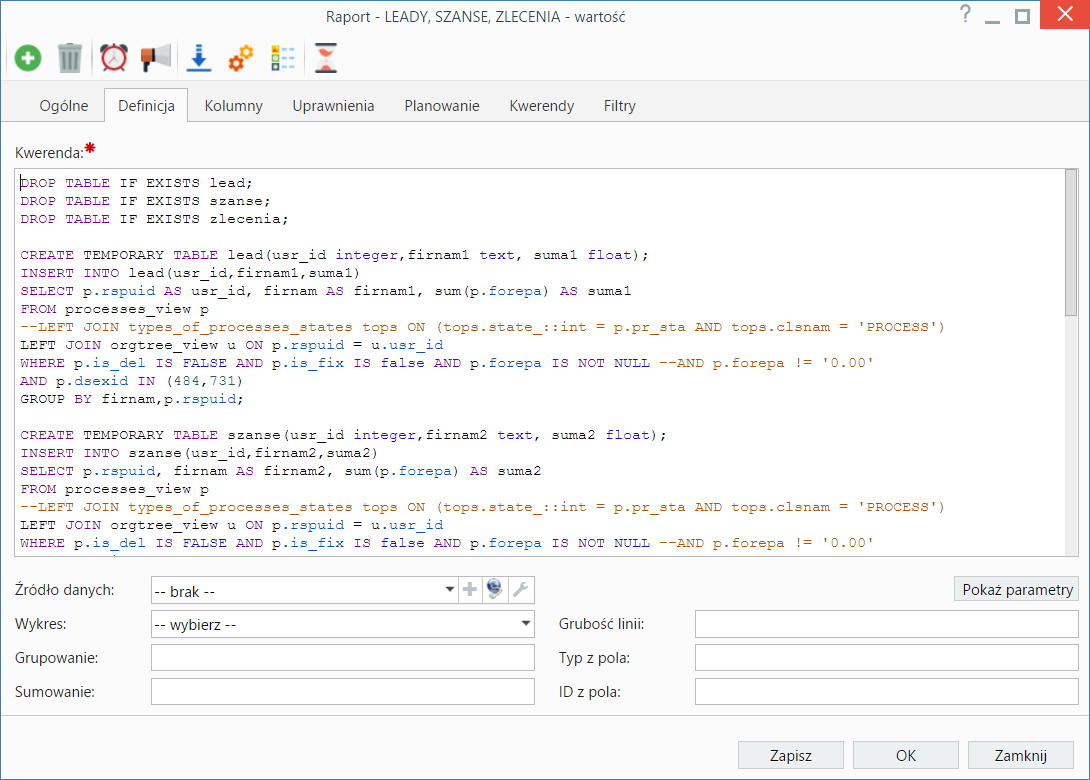Click the 'CREATE TEMPORARY TABLE lead' line
The image size is (1090, 780).
click(x=334, y=255)
